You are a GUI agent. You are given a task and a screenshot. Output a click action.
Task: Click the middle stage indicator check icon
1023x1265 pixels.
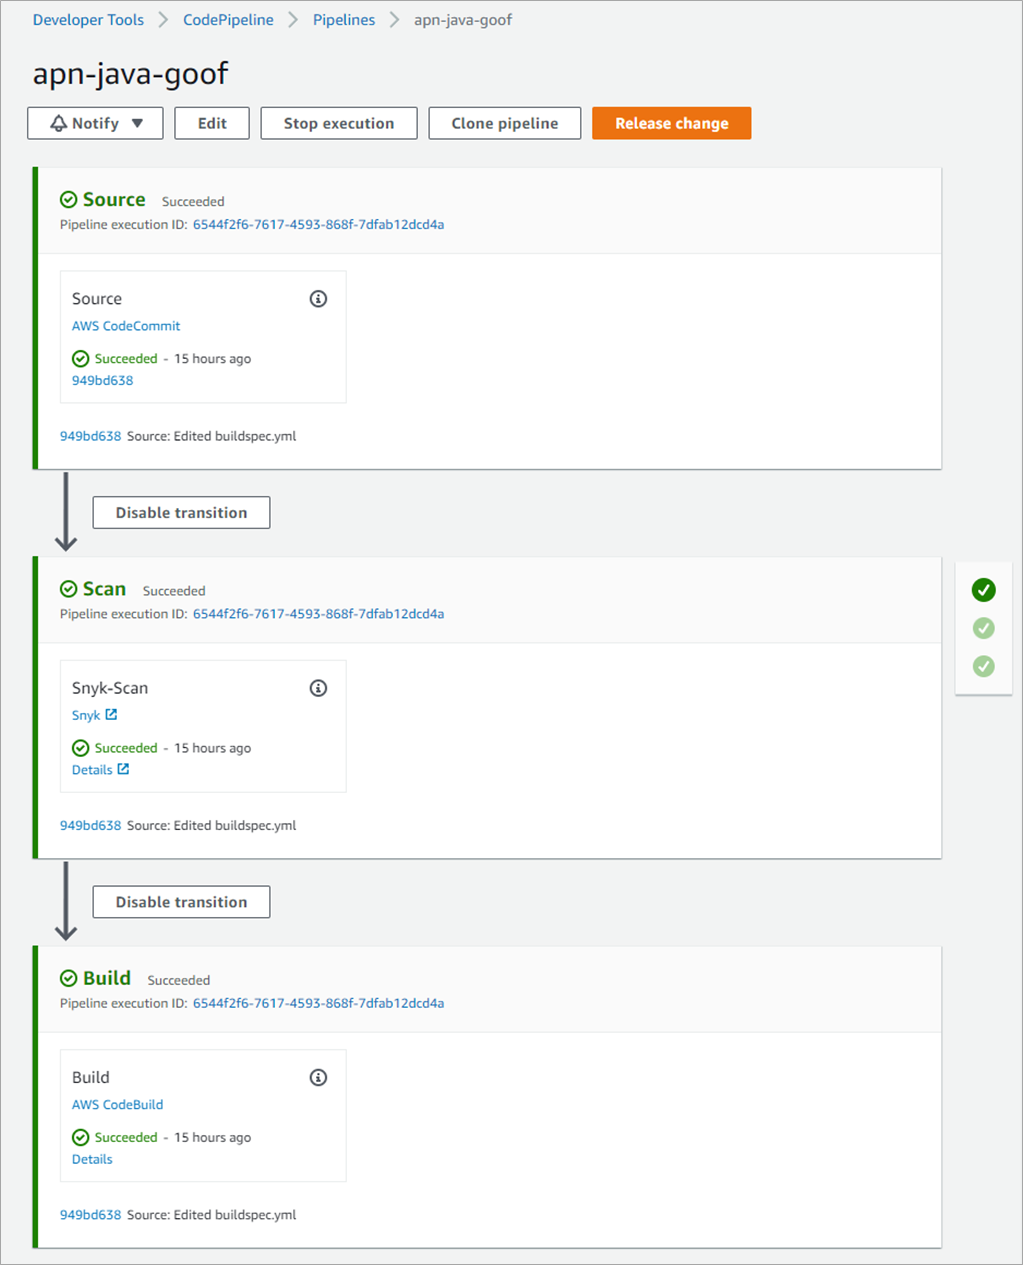tap(984, 628)
